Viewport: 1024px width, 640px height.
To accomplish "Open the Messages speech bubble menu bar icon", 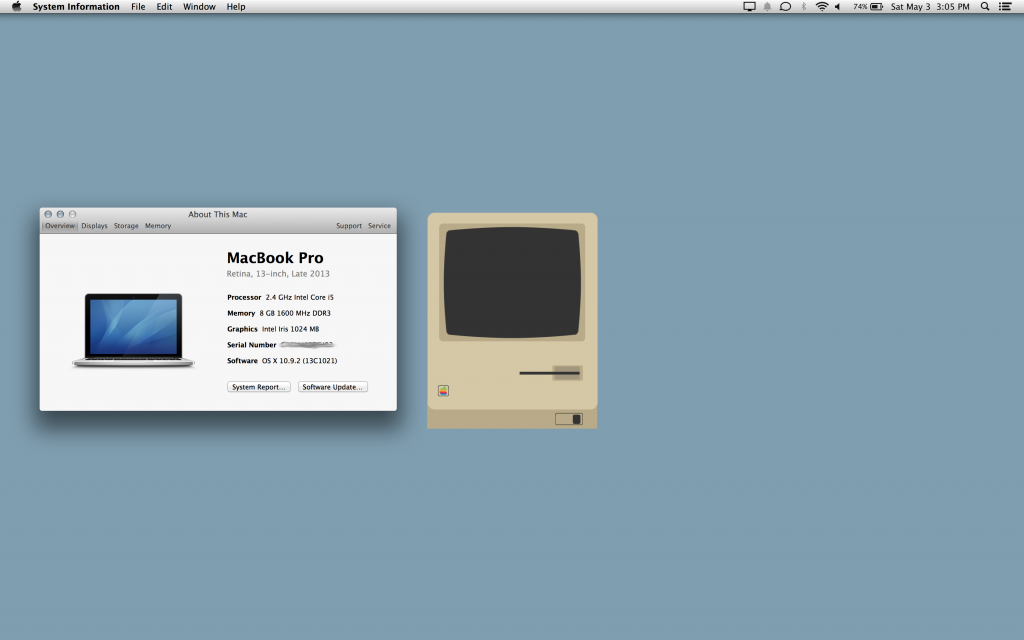I will click(x=785, y=7).
